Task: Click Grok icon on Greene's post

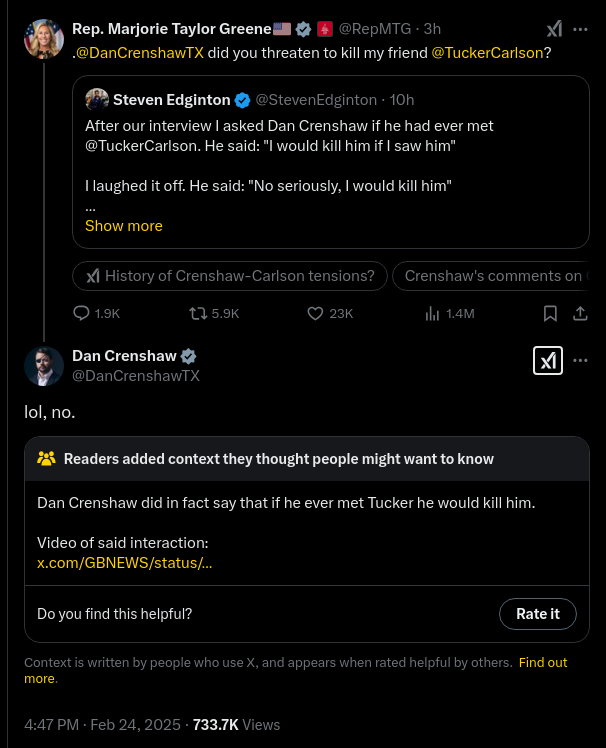Action: [x=553, y=30]
